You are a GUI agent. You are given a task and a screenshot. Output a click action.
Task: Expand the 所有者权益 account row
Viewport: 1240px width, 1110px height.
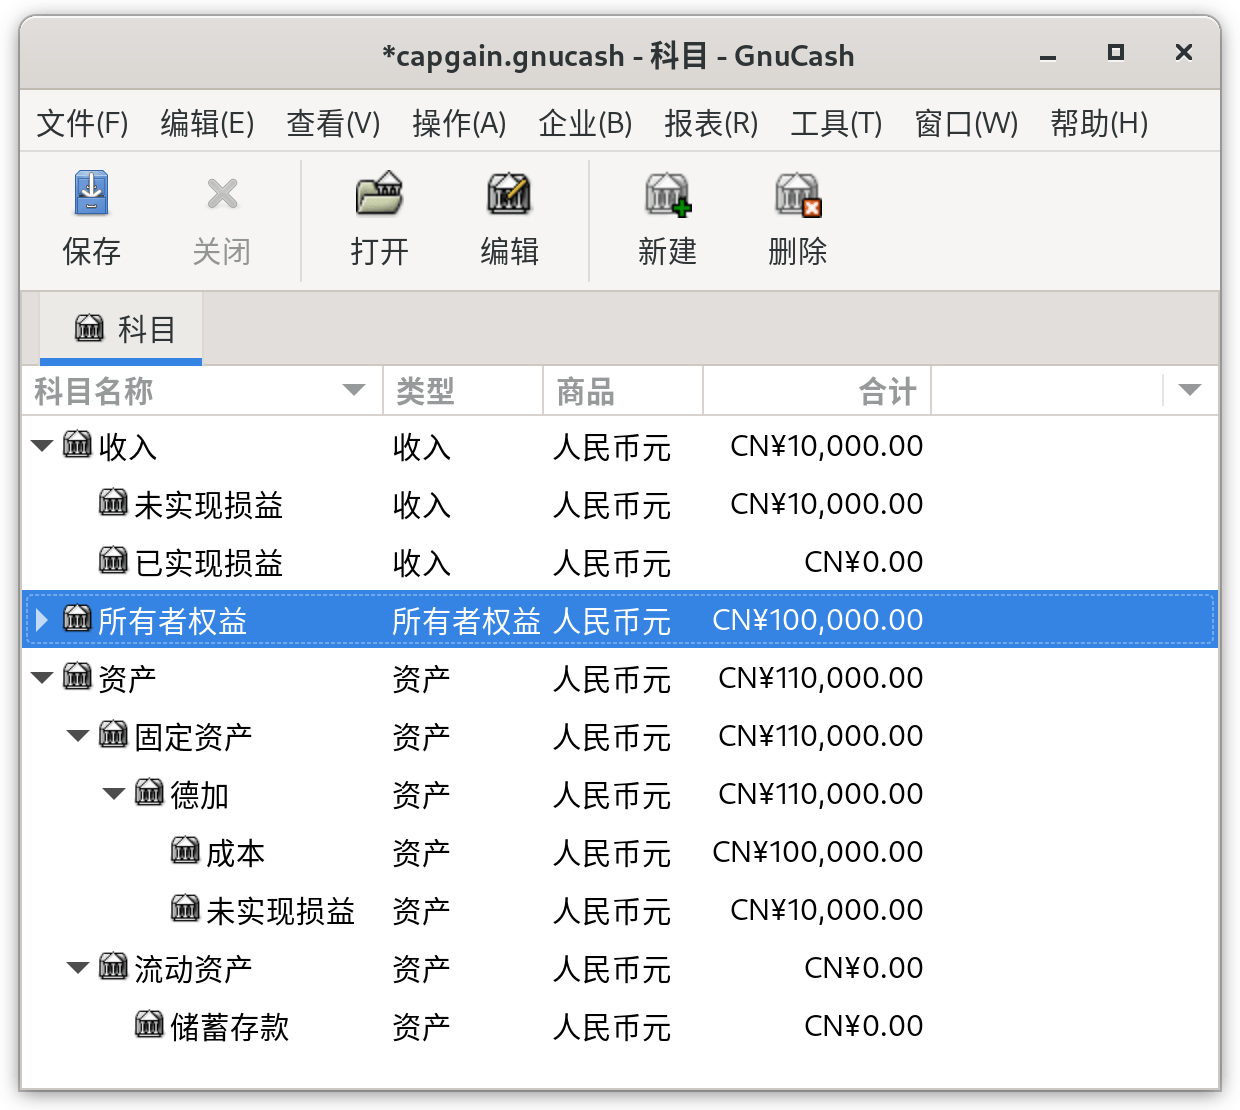(42, 620)
